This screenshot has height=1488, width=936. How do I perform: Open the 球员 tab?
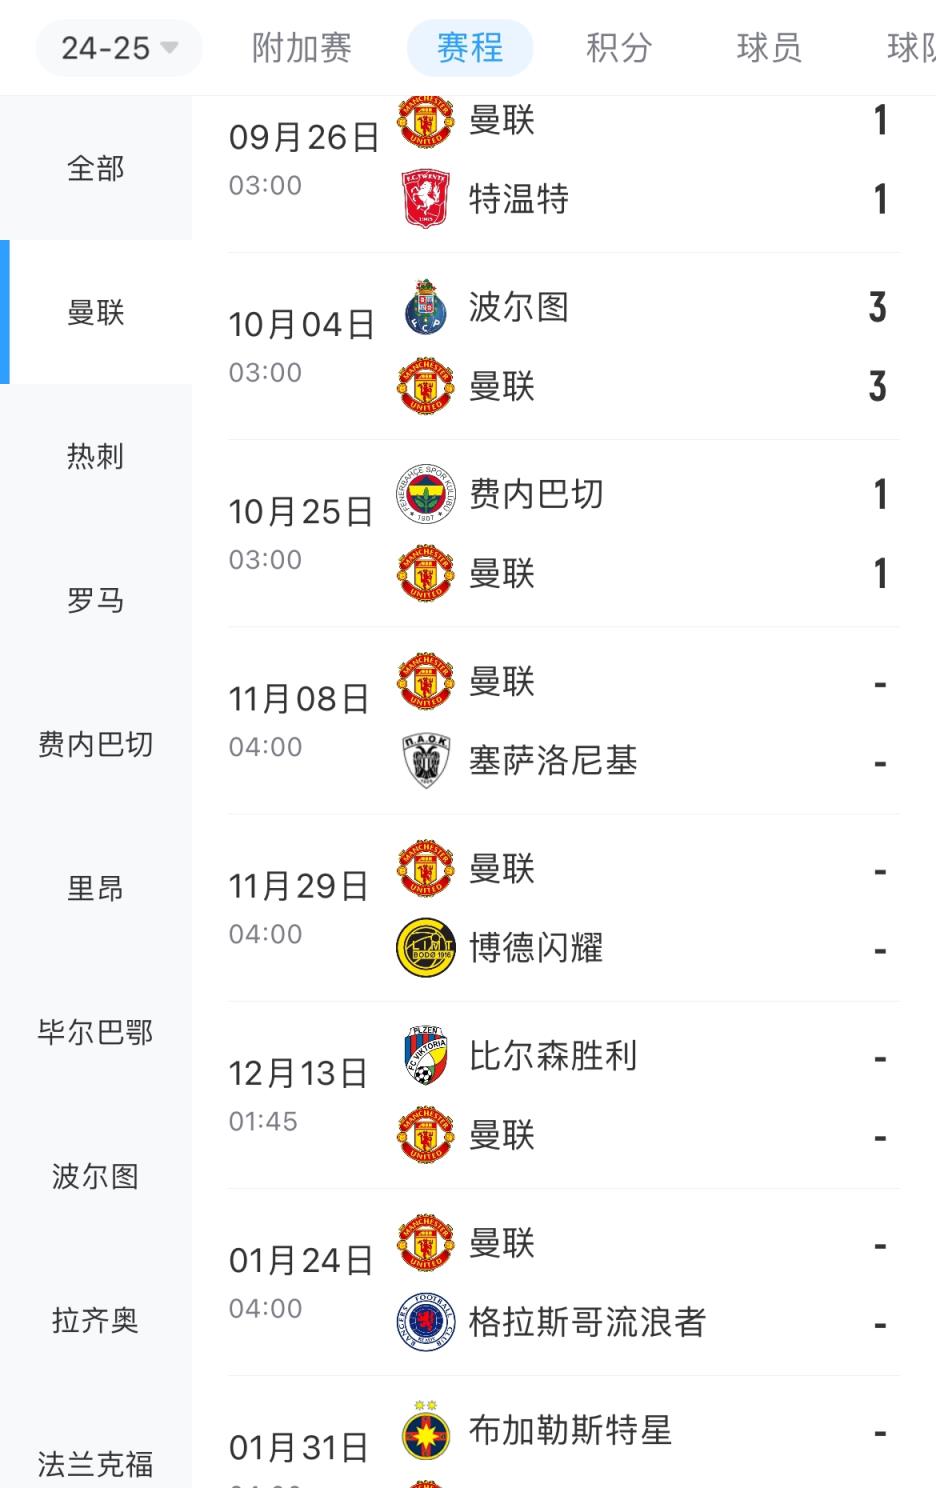769,48
